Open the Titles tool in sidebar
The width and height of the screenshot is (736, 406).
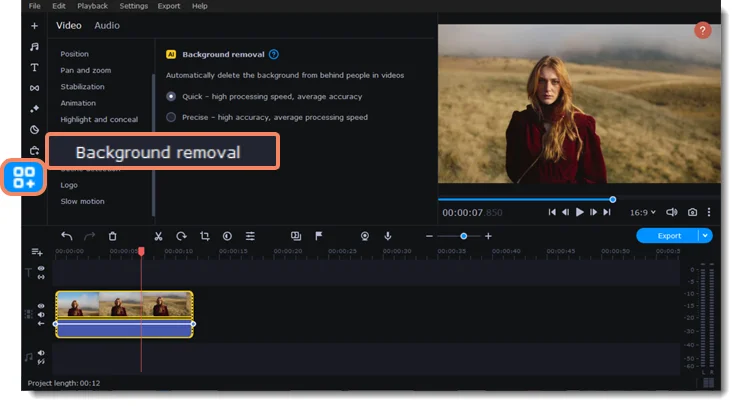coord(34,67)
